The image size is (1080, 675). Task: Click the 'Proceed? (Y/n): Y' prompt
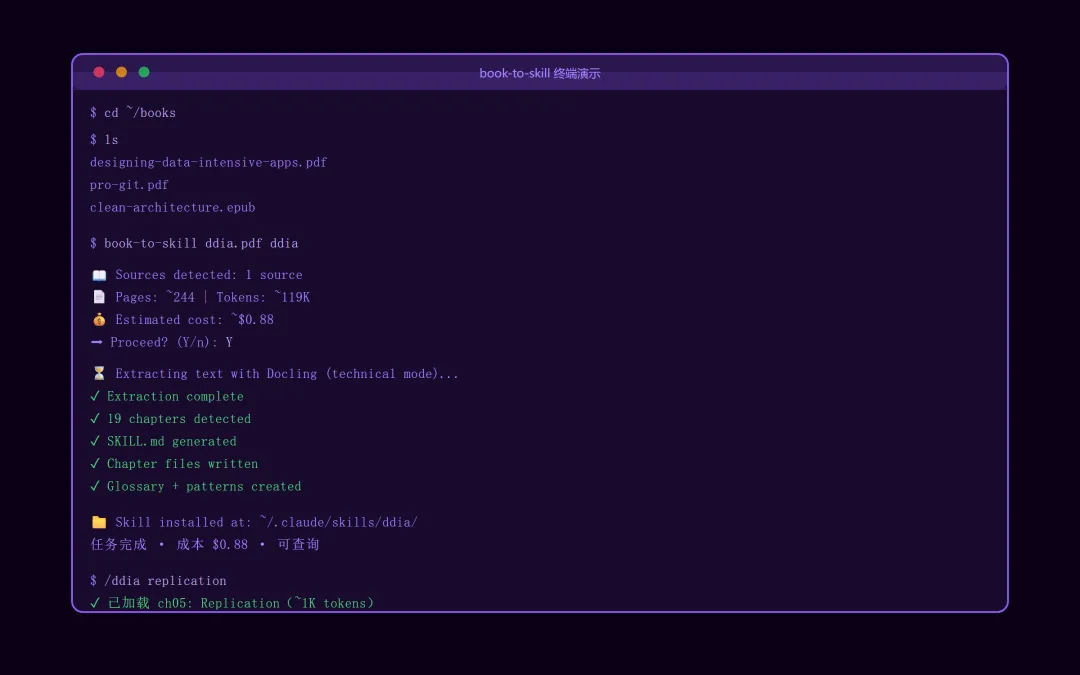[x=172, y=342]
